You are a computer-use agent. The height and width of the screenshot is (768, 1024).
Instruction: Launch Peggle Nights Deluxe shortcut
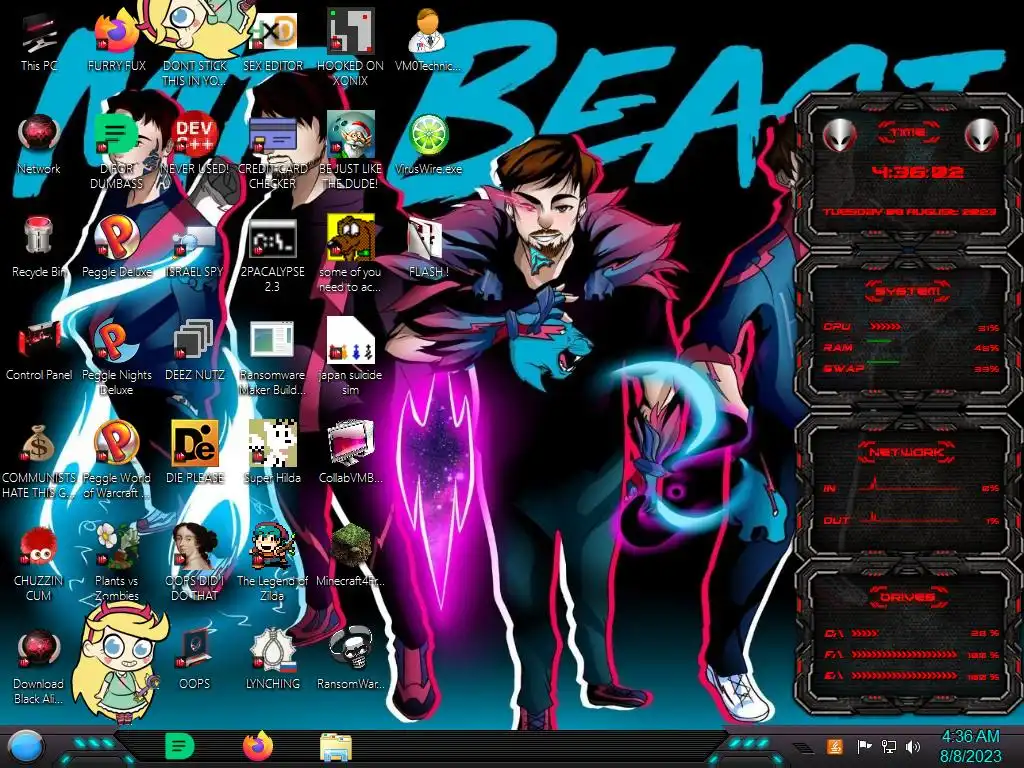pyautogui.click(x=116, y=342)
